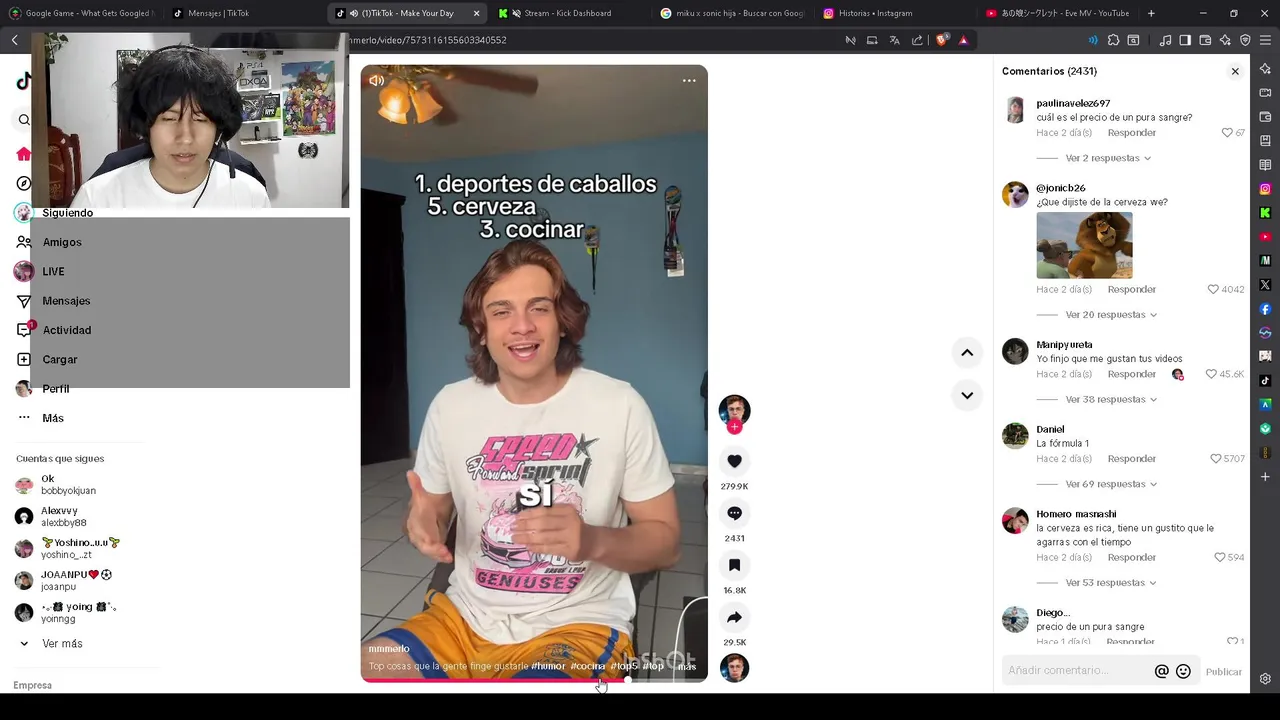
Task: Bookmark the video with the save icon
Action: coord(734,565)
